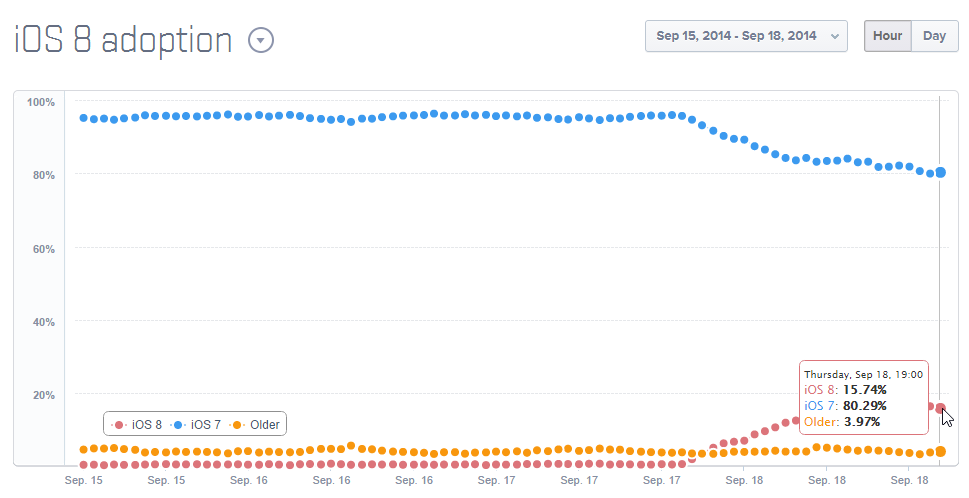
Task: Click the first orange Older data point
Action: [x=84, y=449]
